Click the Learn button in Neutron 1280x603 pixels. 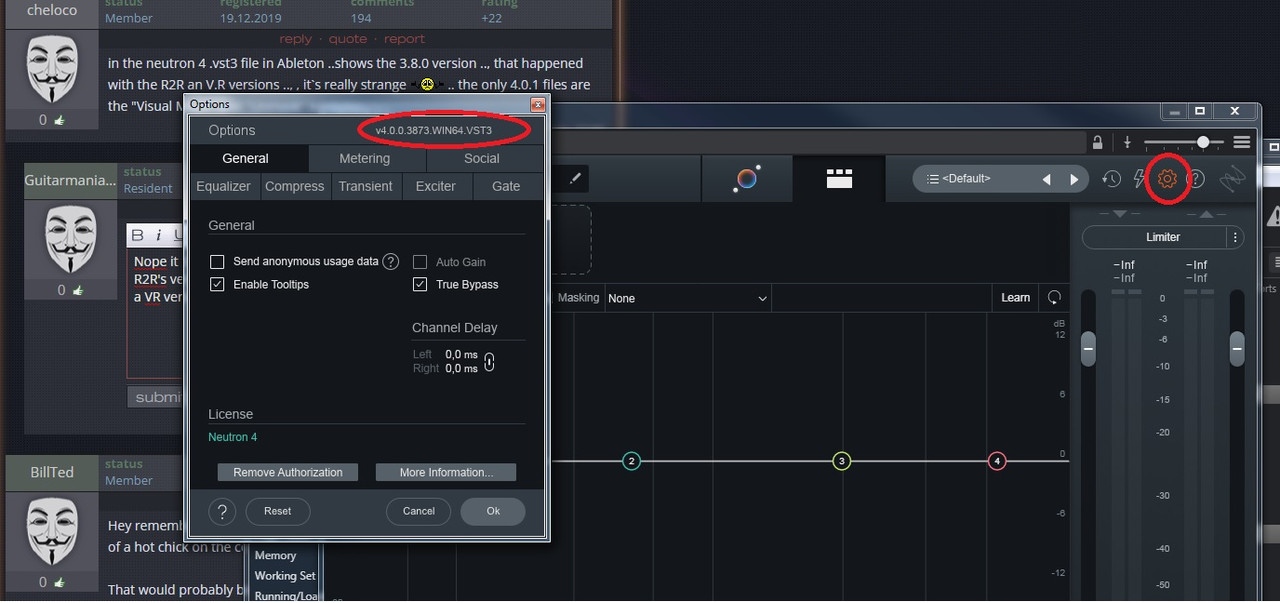click(1016, 297)
